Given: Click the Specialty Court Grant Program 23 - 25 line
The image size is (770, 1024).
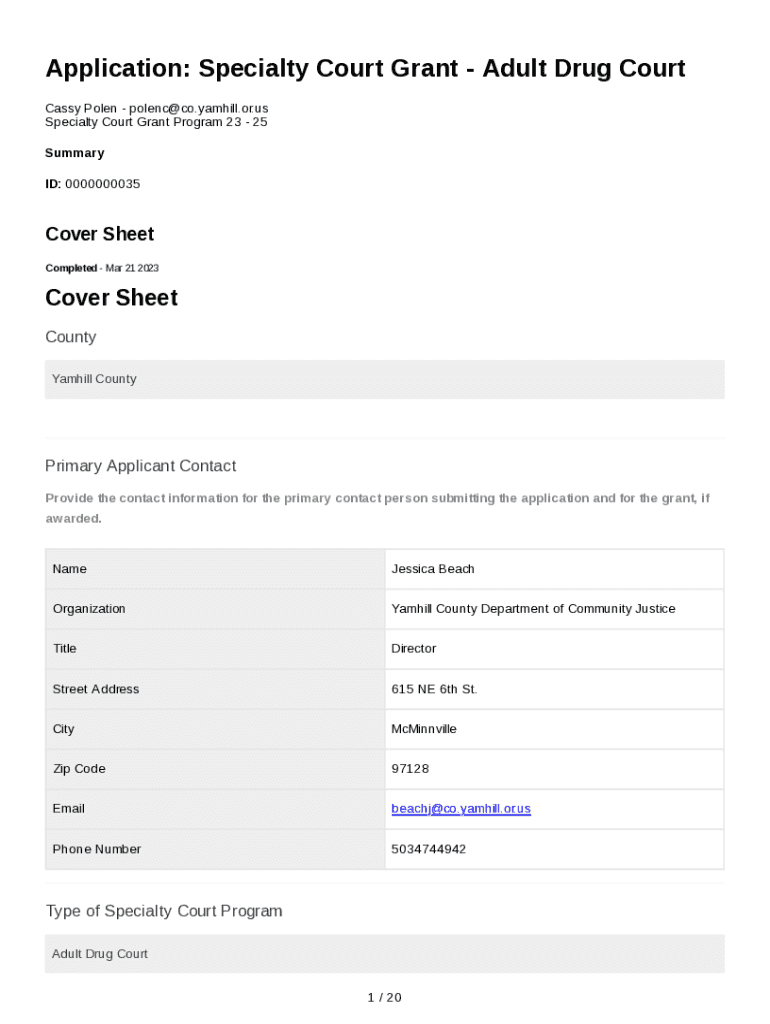Looking at the screenshot, I should [x=156, y=122].
